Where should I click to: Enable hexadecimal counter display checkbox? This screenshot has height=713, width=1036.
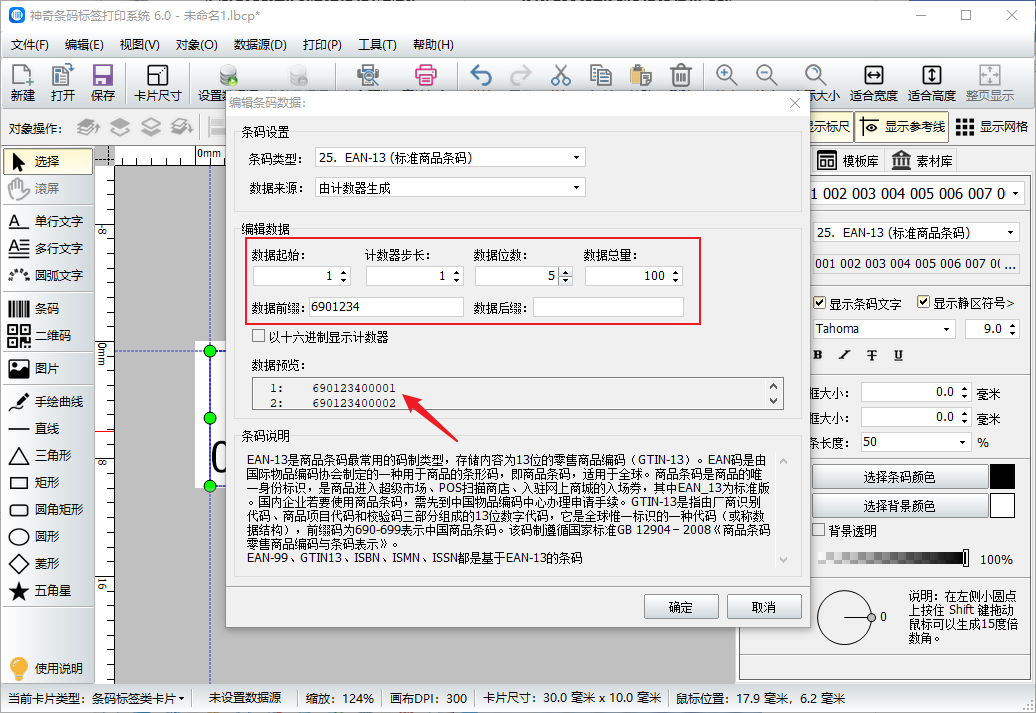tap(259, 337)
